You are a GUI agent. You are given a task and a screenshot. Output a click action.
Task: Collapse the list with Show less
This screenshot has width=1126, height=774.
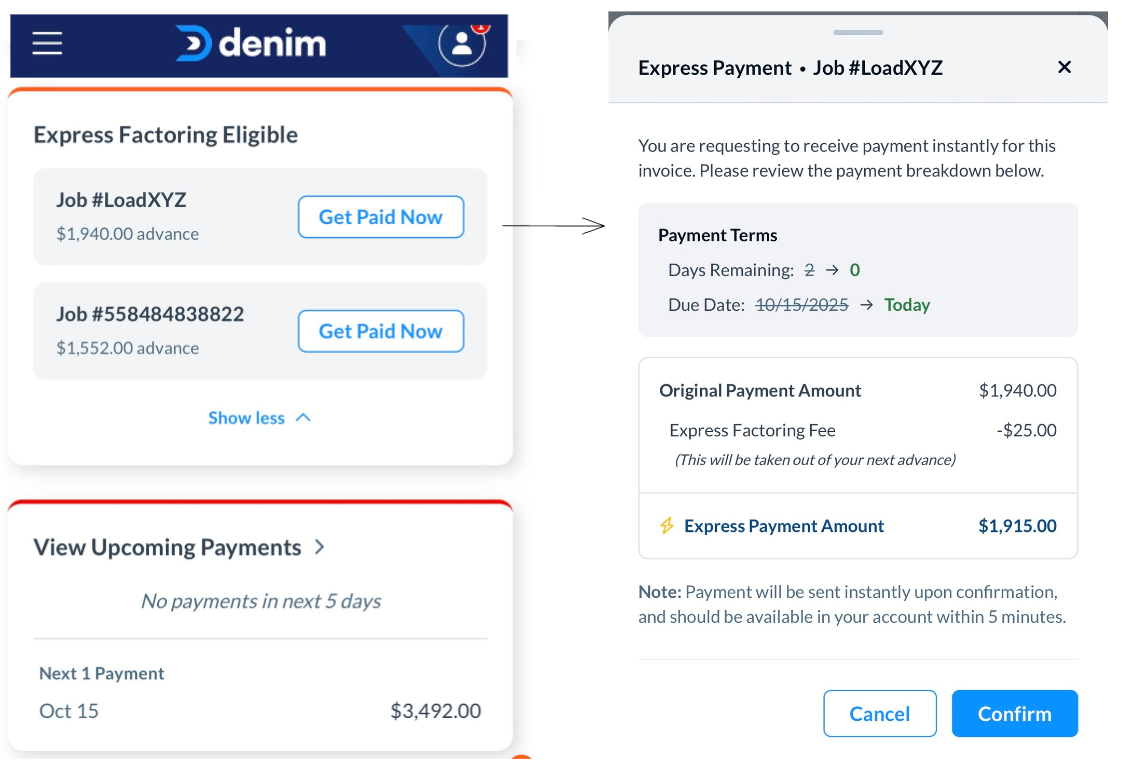(259, 418)
